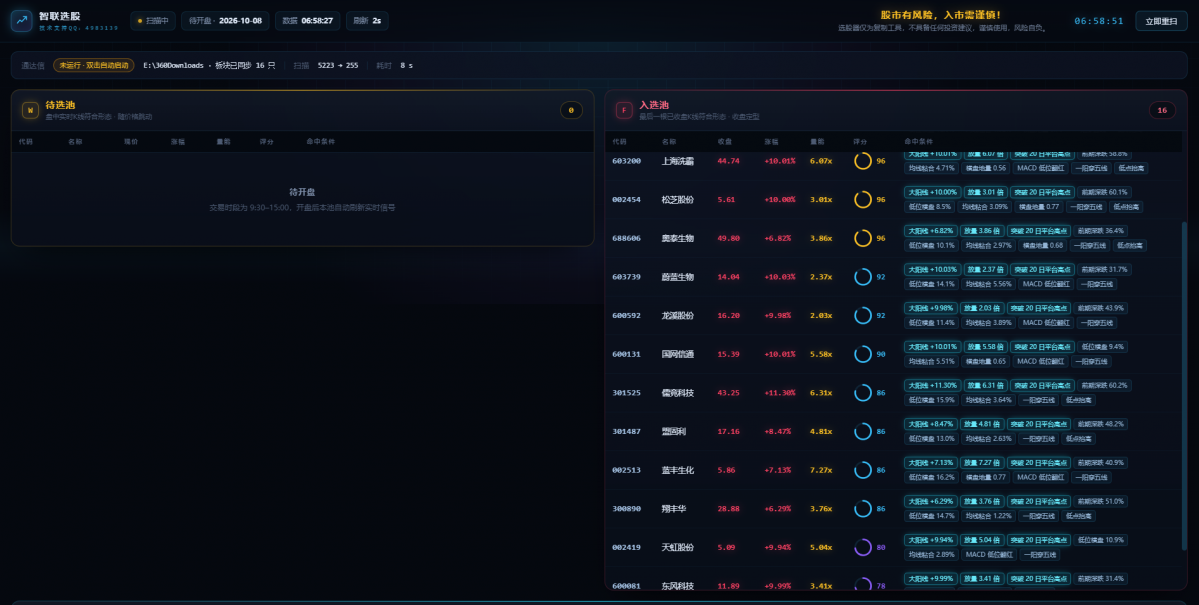Click the 数据 06:58:27 timestamp pill
1199x605 pixels.
[307, 21]
